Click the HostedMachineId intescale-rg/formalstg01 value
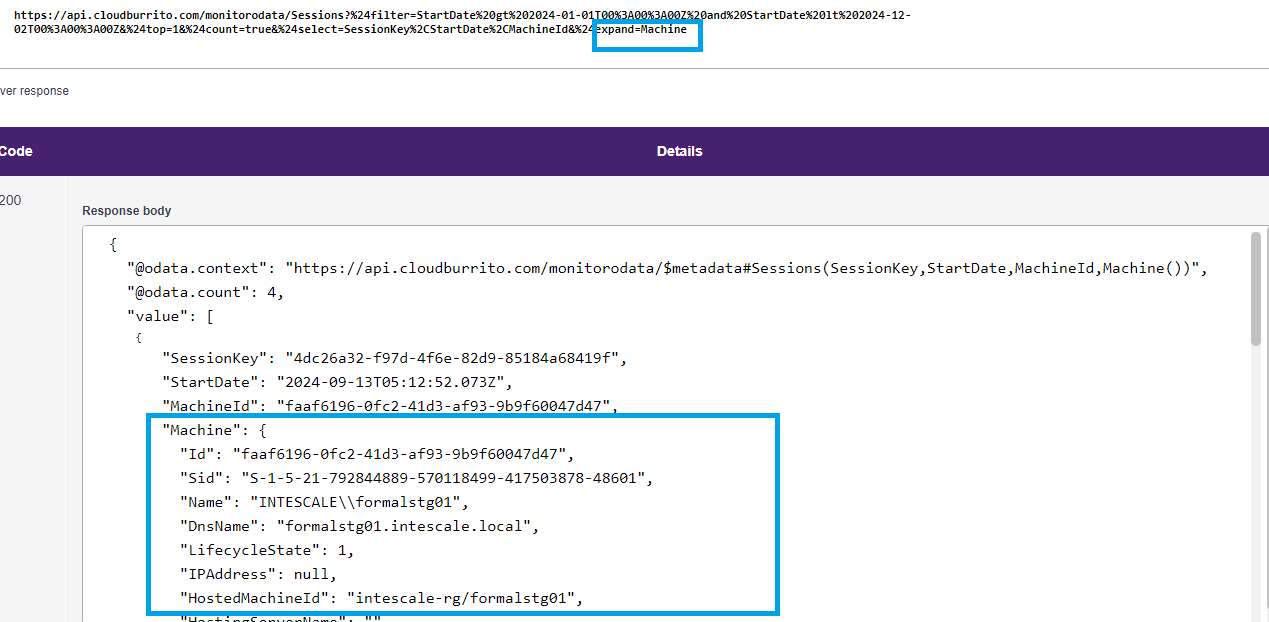Viewport: 1269px width, 622px height. coord(464,598)
